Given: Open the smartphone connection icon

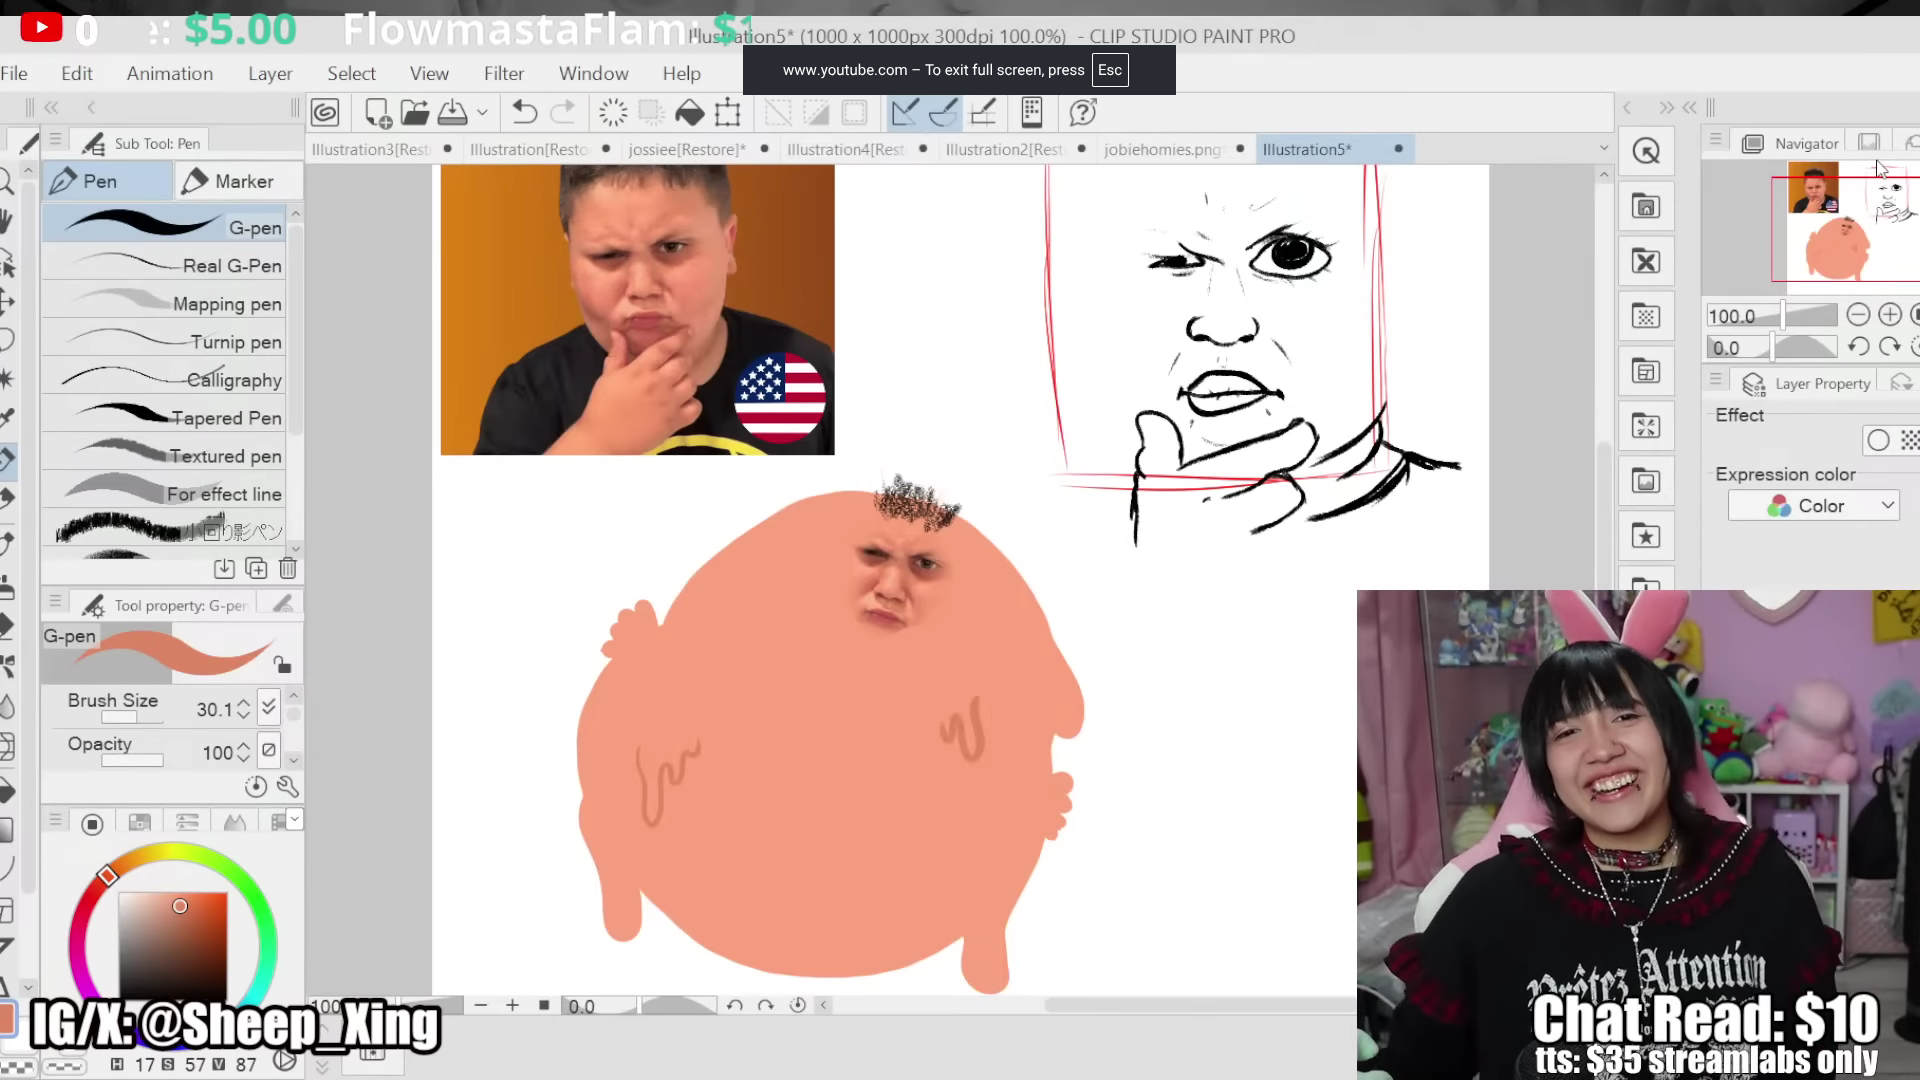Looking at the screenshot, I should pos(1032,112).
